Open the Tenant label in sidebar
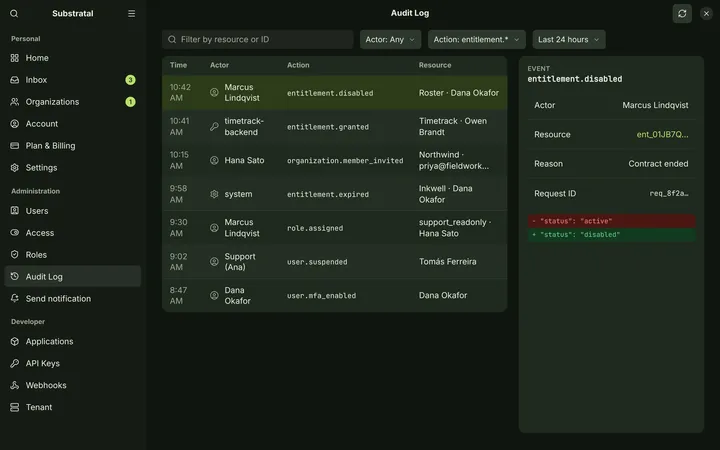This screenshot has height=450, width=720. (39, 407)
